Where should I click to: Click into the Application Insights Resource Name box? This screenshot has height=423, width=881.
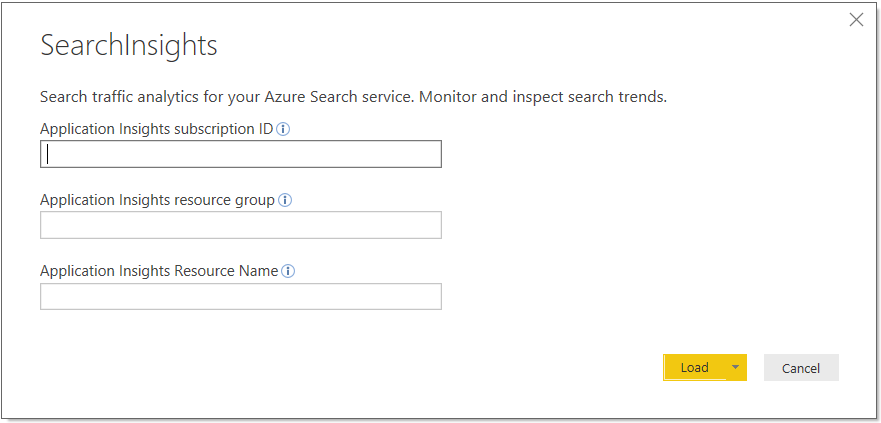click(240, 296)
